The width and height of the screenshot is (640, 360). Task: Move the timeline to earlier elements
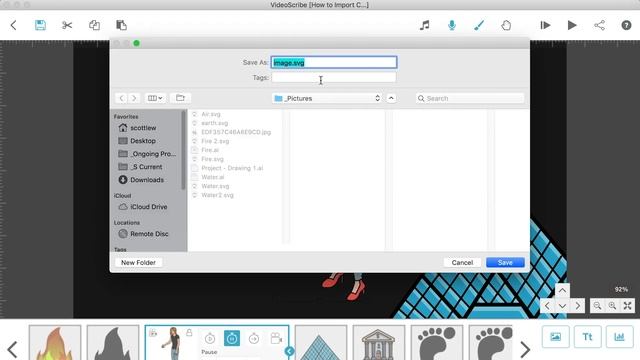pos(12,349)
